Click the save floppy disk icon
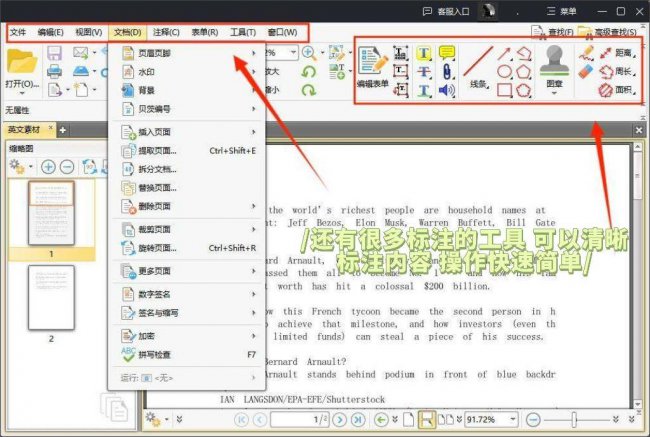 coord(54,53)
